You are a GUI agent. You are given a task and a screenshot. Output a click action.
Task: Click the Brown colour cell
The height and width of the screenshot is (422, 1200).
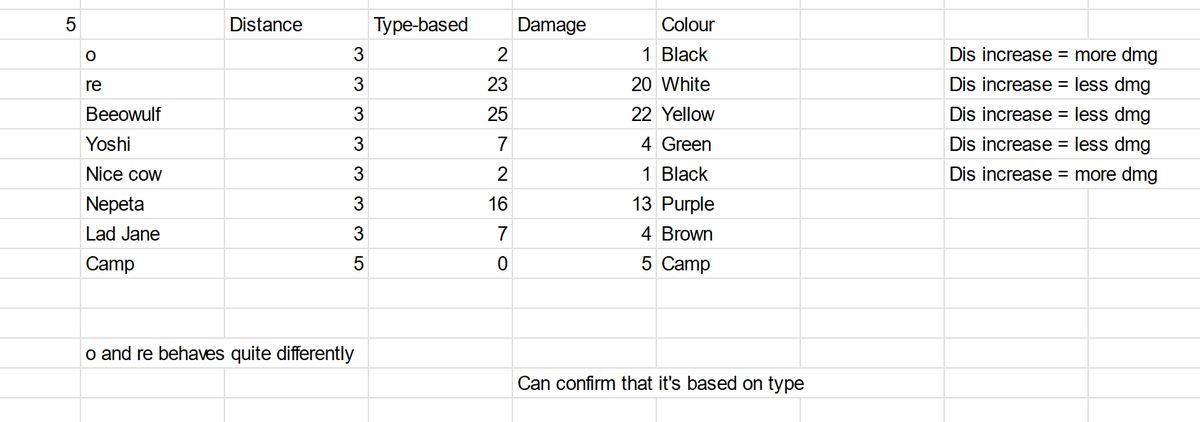tap(687, 234)
